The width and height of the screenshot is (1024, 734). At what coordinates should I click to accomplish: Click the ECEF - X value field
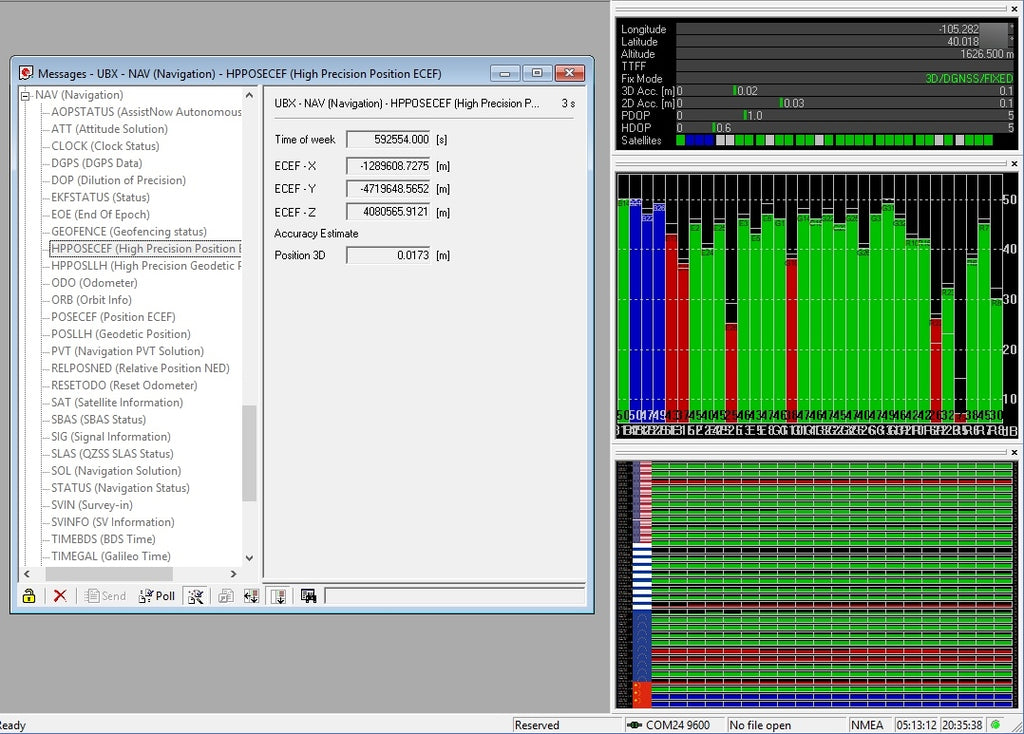[388, 165]
